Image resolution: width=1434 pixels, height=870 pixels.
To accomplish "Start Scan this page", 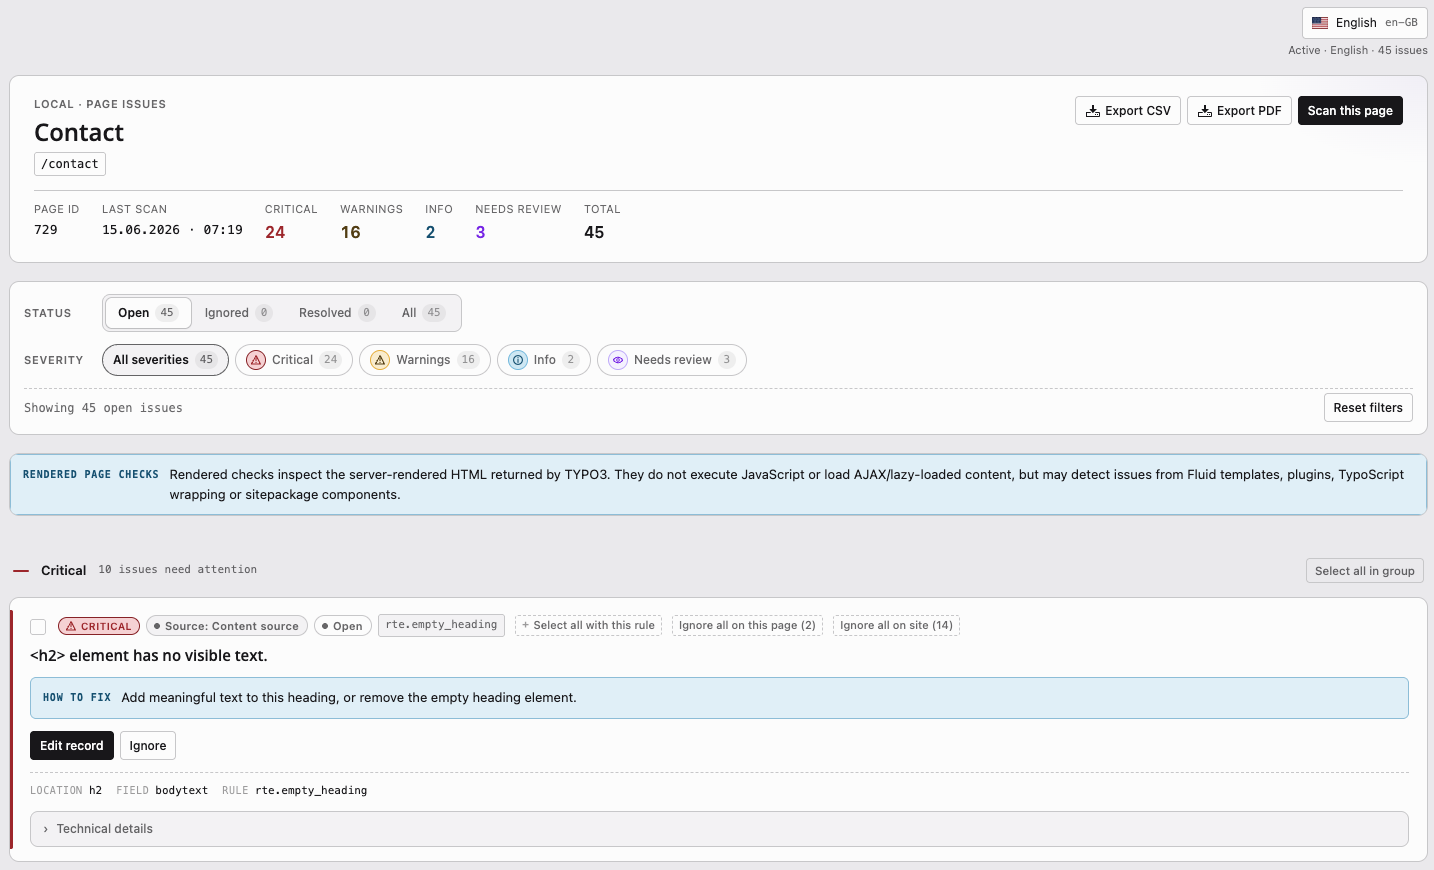I will [1350, 111].
